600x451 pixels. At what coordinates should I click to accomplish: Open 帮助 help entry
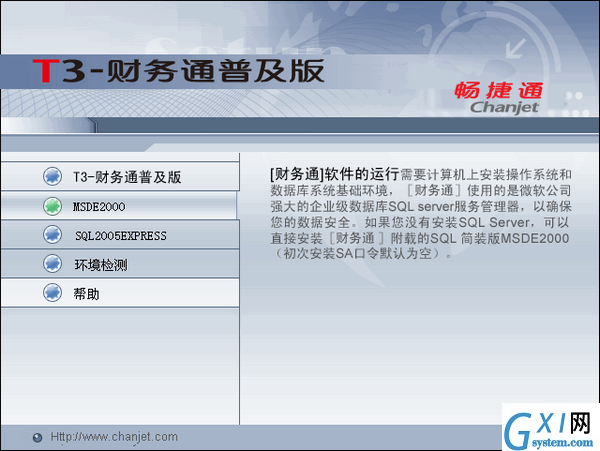pyautogui.click(x=120, y=293)
